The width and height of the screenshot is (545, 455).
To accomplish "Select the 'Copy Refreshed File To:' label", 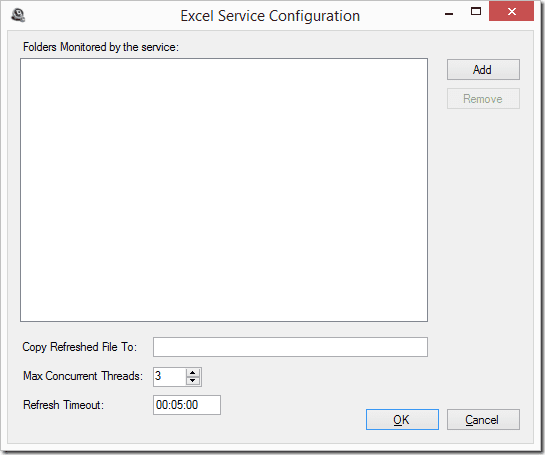I will point(80,347).
